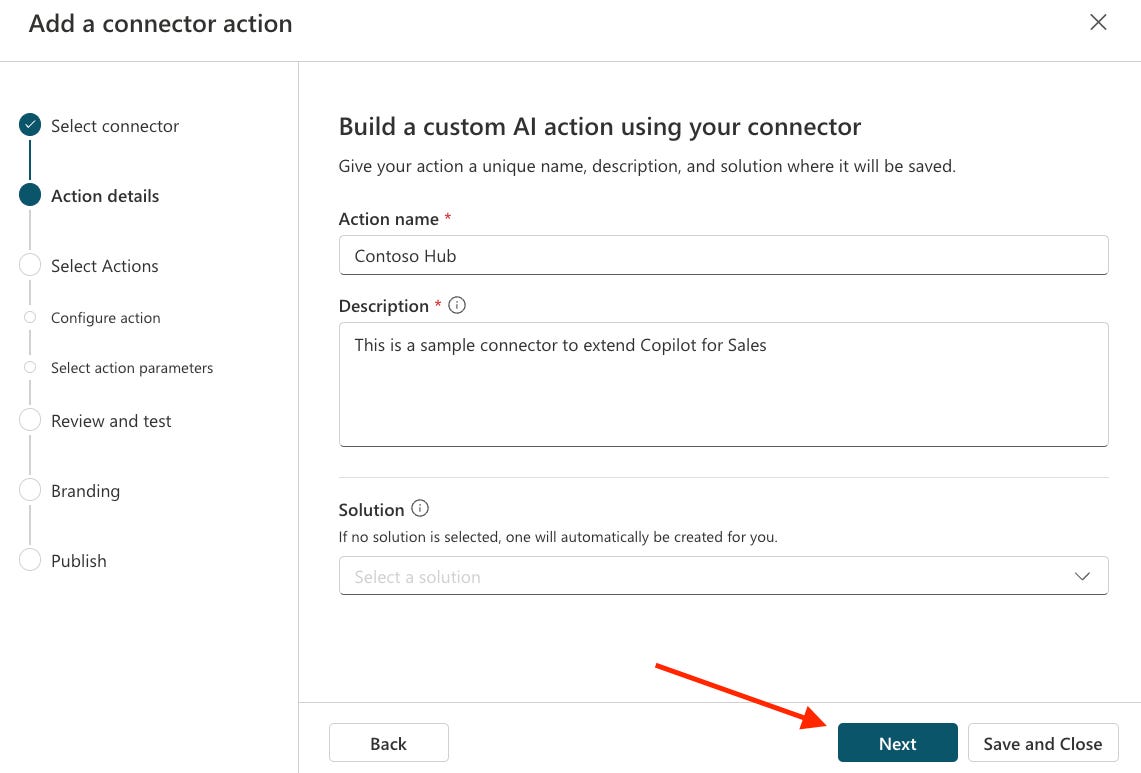The height and width of the screenshot is (773, 1141).
Task: Click the small Select action parameters circle
Action: [30, 368]
